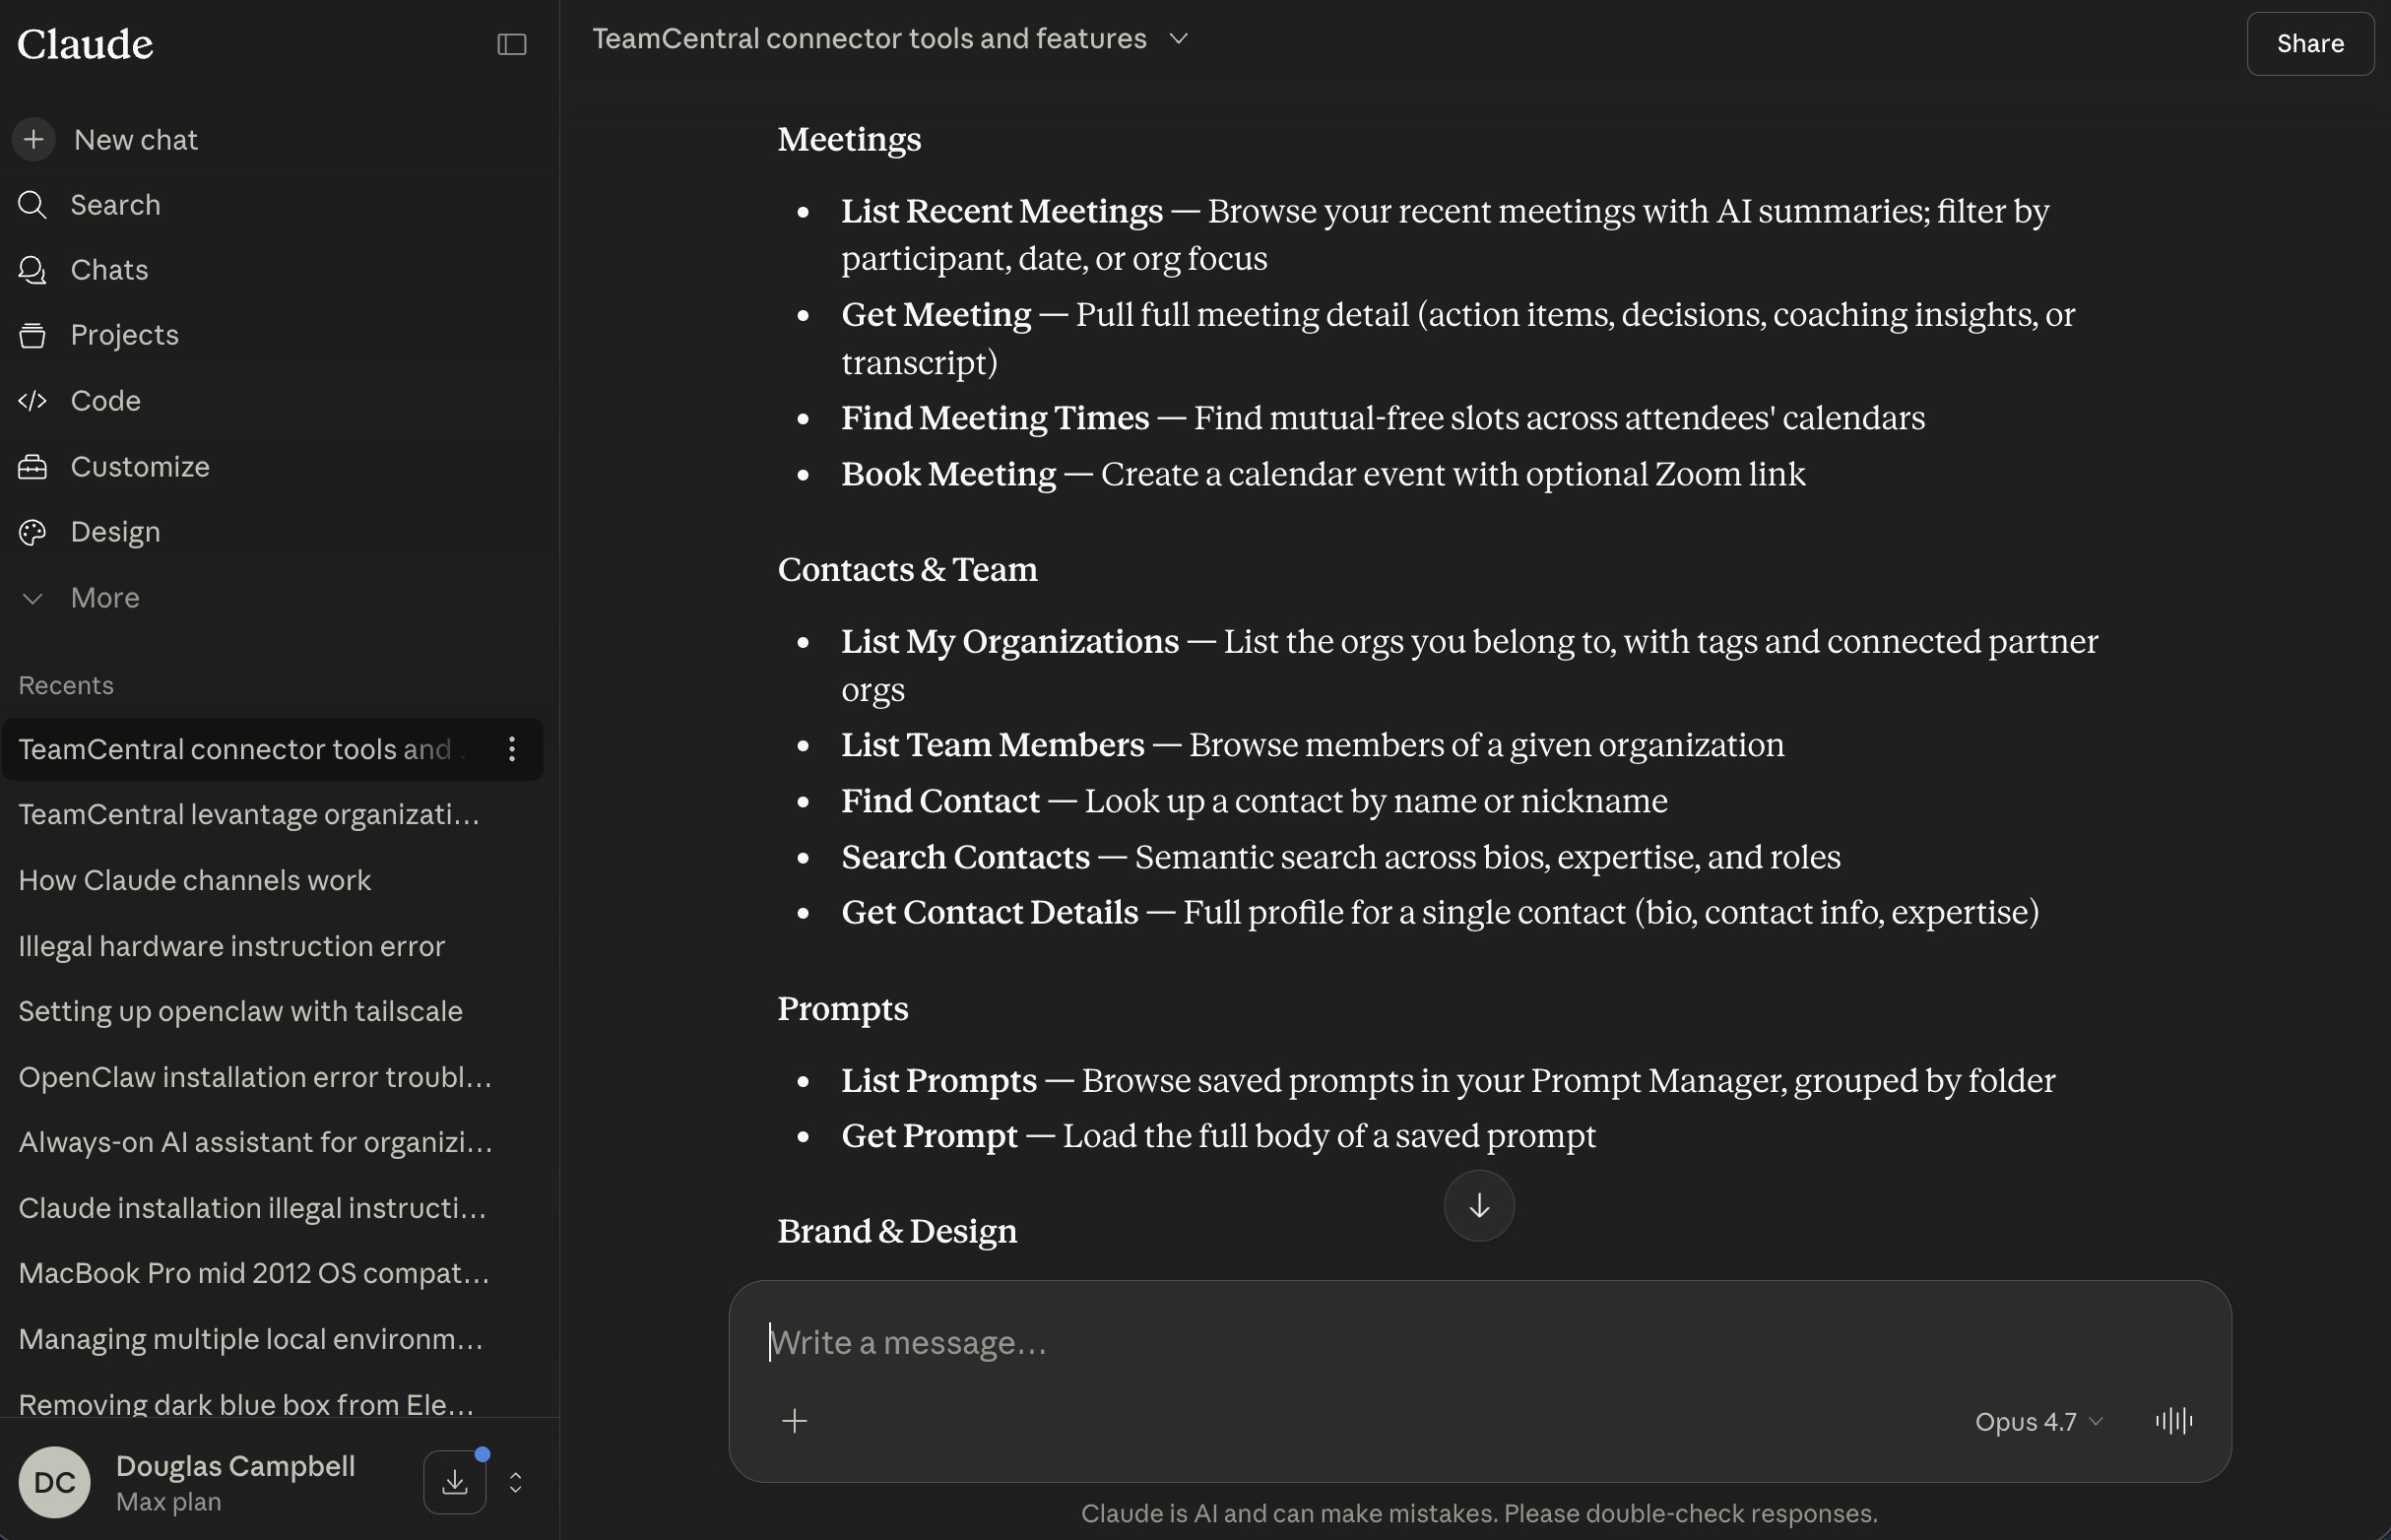Start voice mode with waveform icon
The width and height of the screenshot is (2391, 1540).
point(2174,1421)
